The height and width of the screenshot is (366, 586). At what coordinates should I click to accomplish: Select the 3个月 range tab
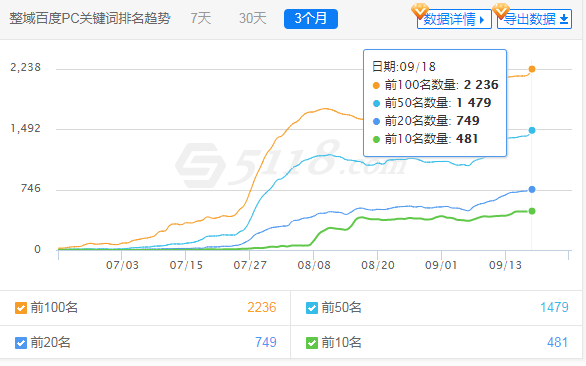[311, 19]
